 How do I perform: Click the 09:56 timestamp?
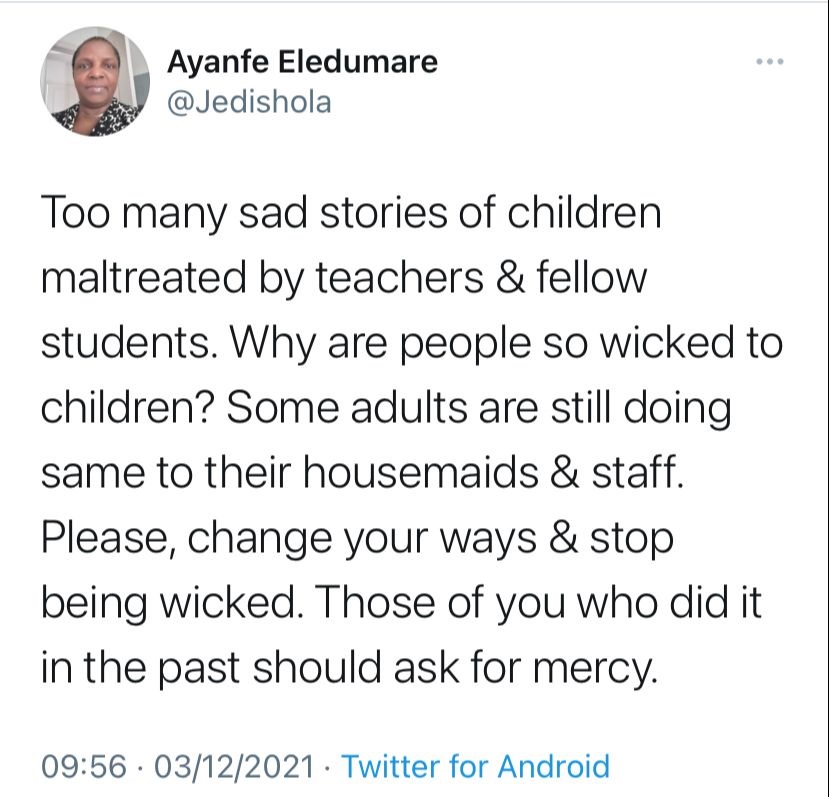(83, 767)
